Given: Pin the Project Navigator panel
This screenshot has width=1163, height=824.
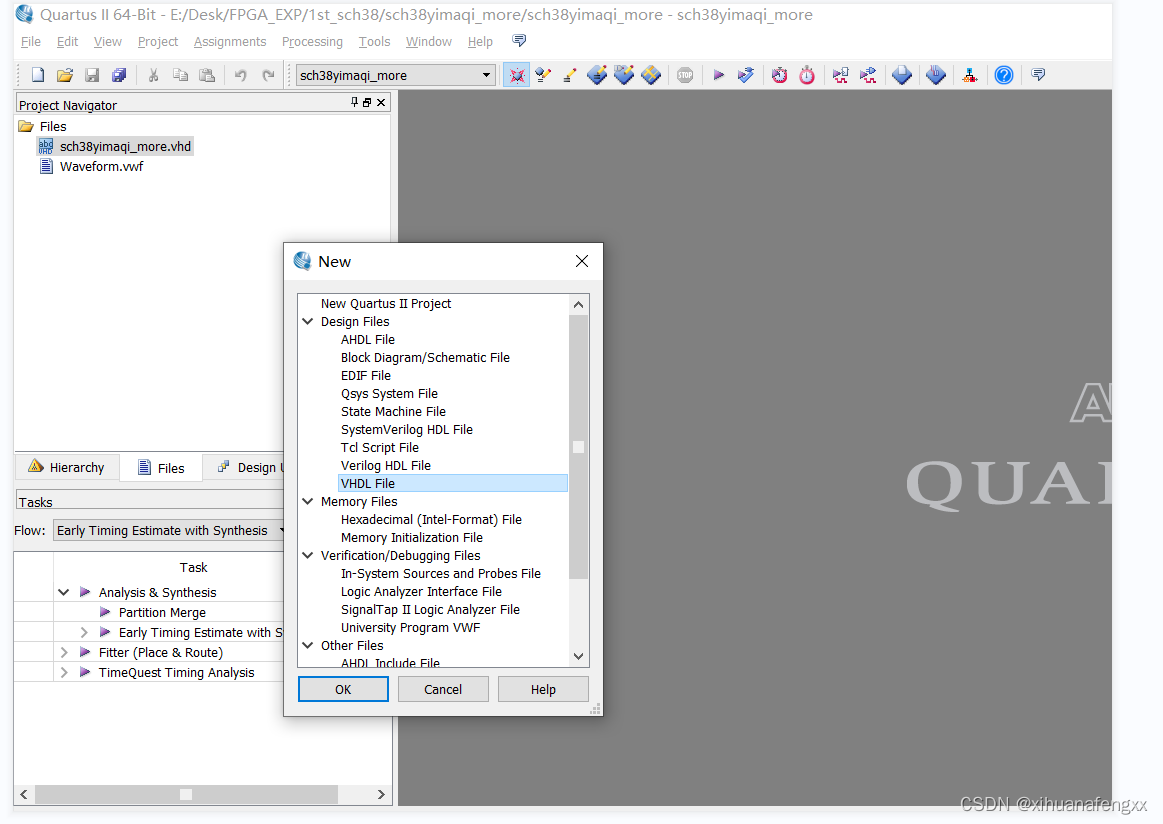Looking at the screenshot, I should (355, 102).
